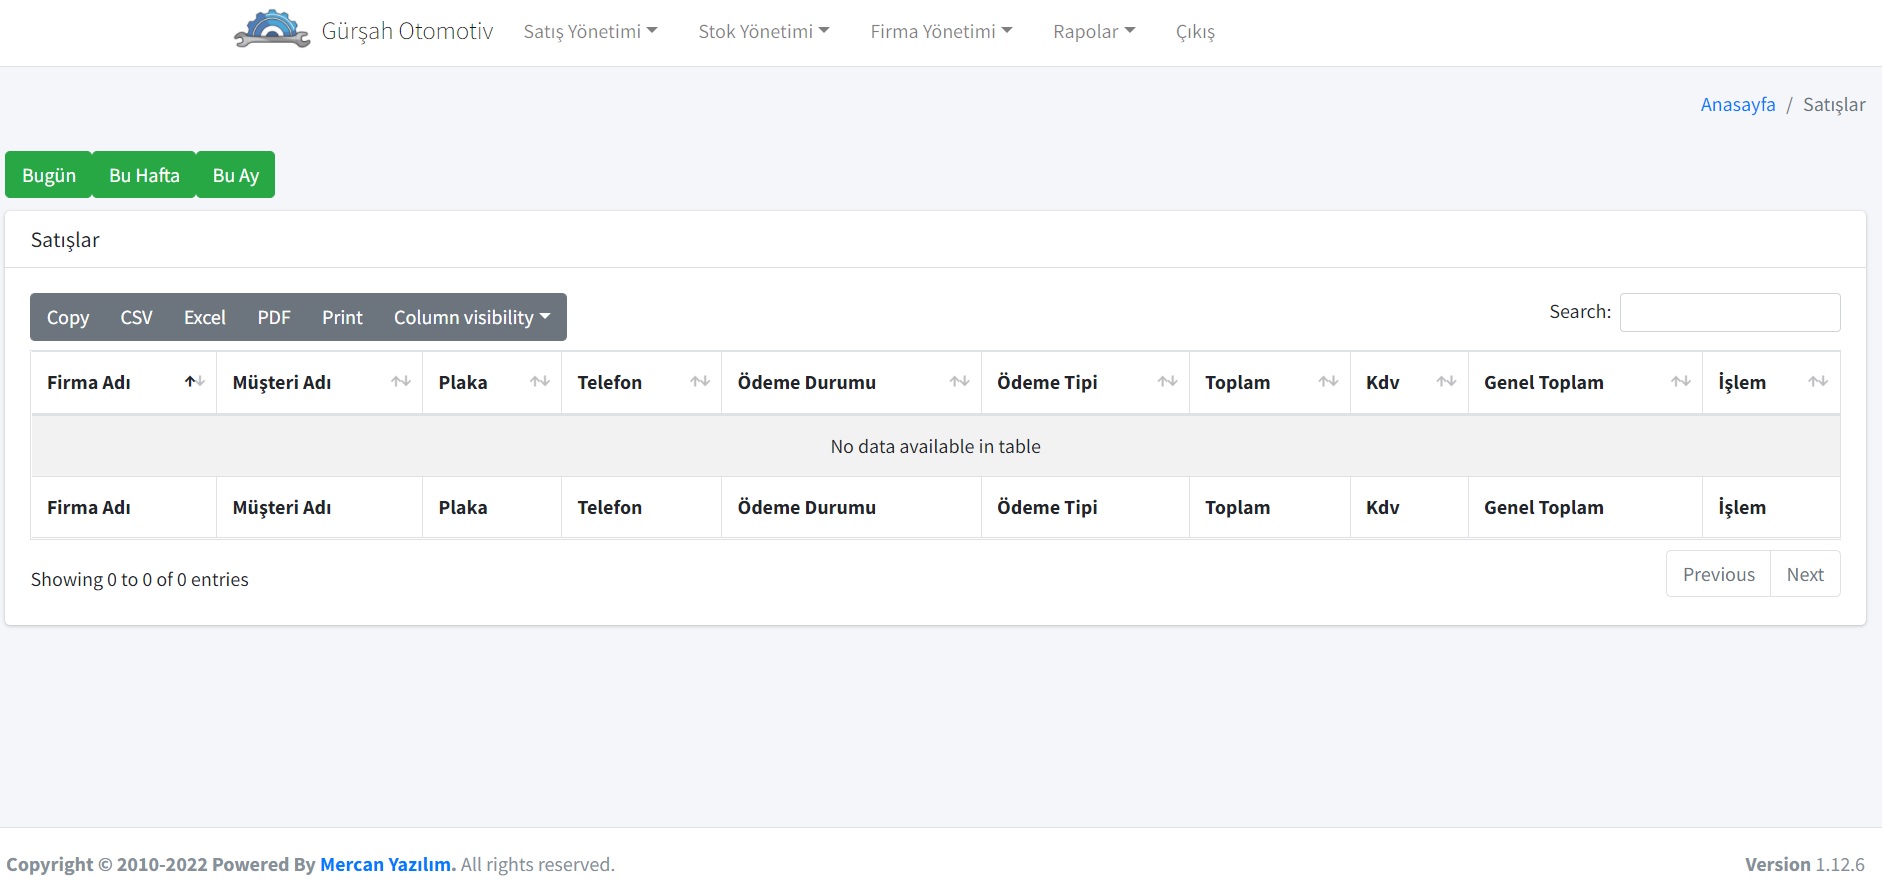This screenshot has width=1882, height=895.
Task: Click Genel Toplam sort arrows
Action: tap(1681, 382)
